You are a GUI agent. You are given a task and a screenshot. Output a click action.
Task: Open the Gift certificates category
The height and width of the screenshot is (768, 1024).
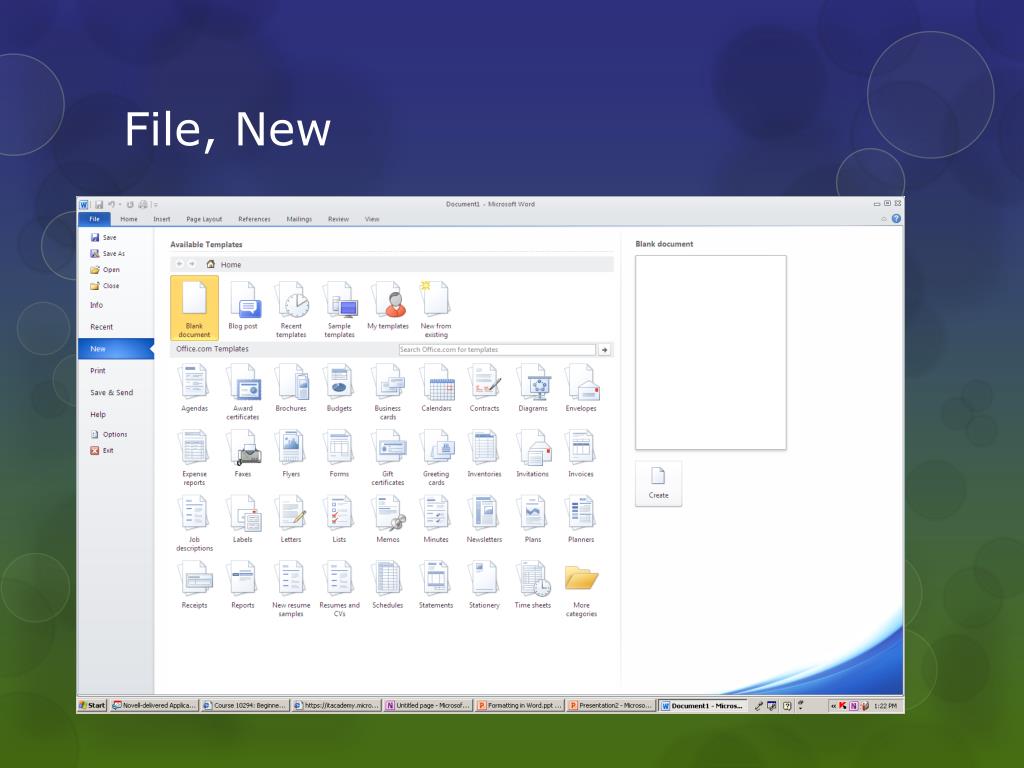point(388,457)
